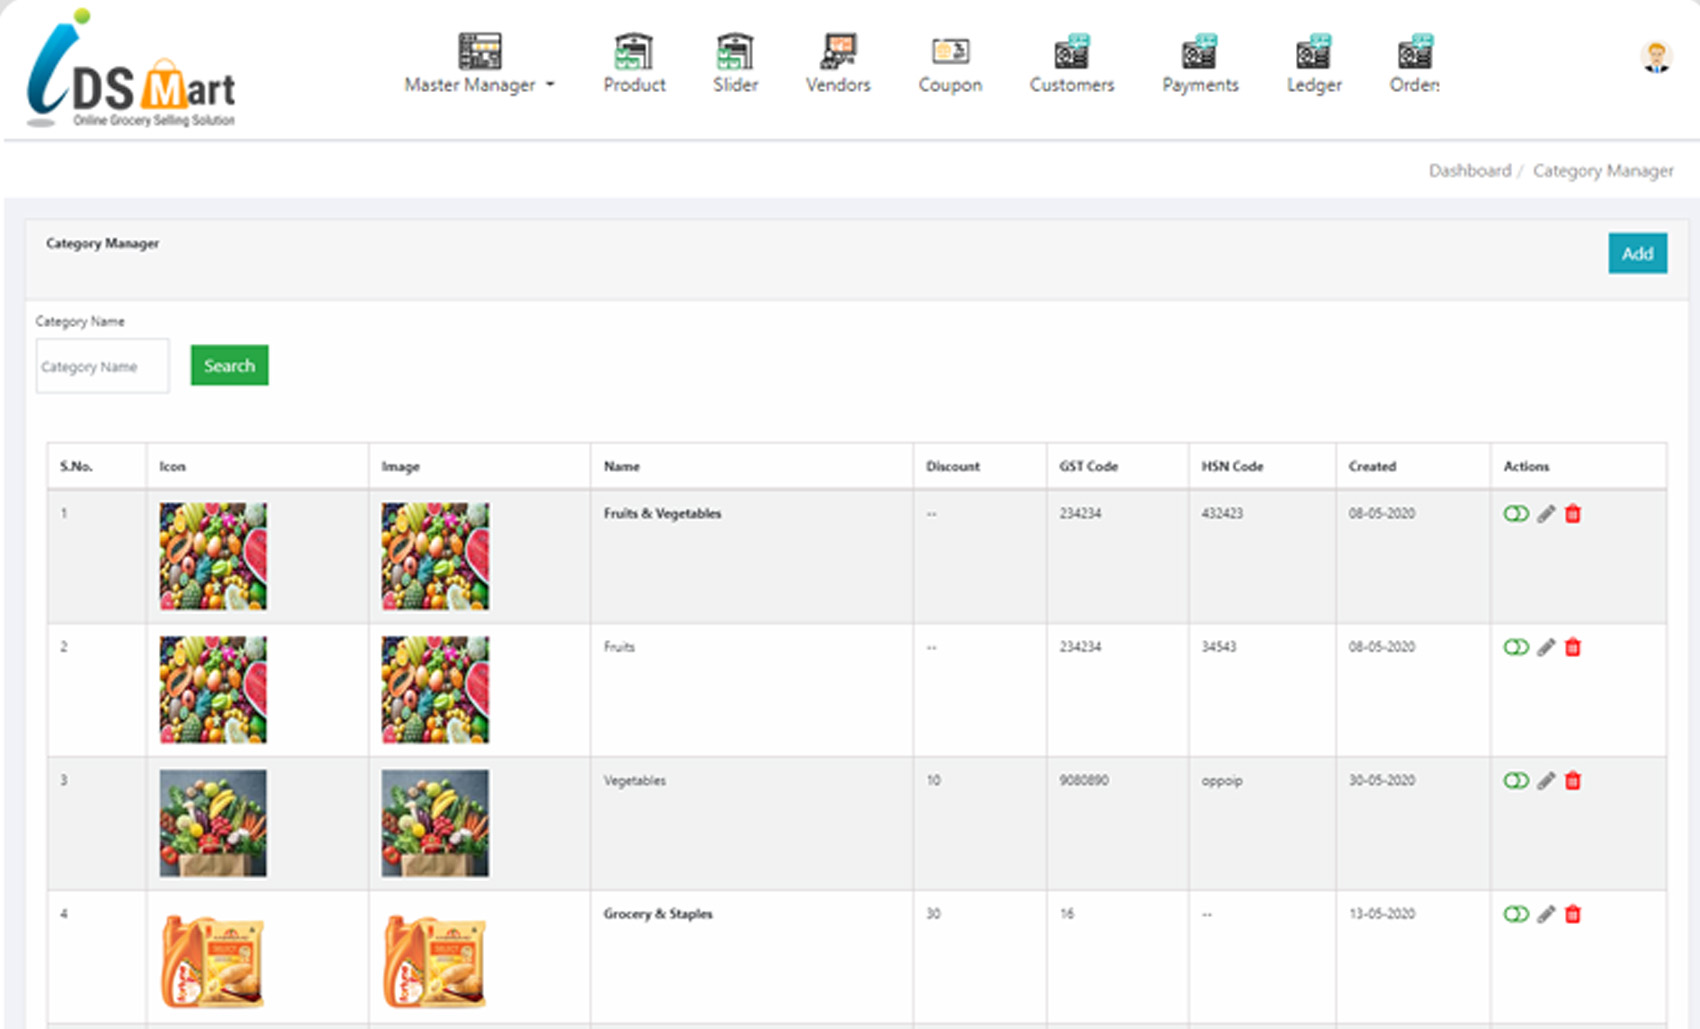Open the Ledger menu item
The image size is (1700, 1029).
click(1314, 63)
